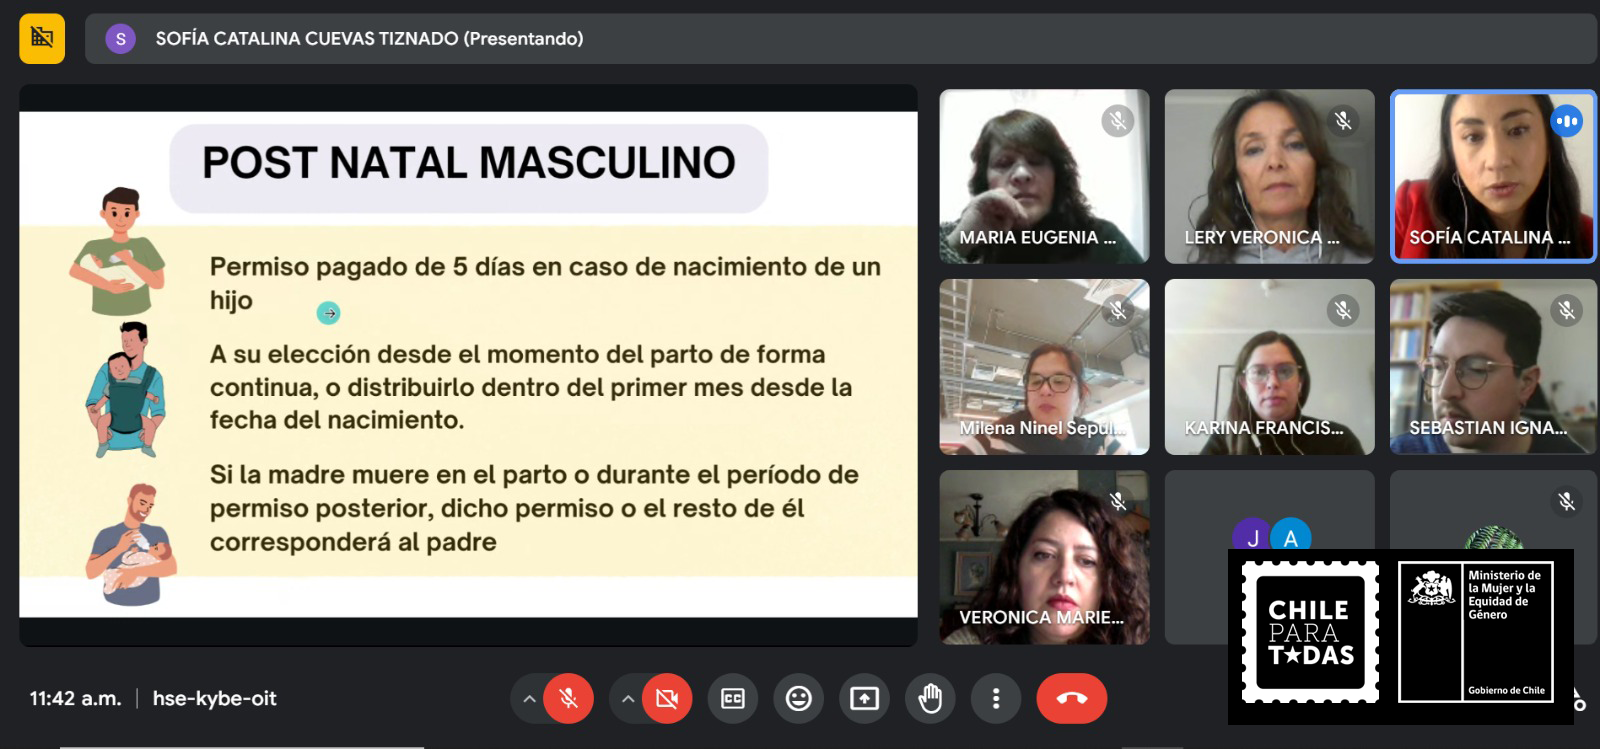Click muted mic icon on LERY VERONICA tile

1343,121
